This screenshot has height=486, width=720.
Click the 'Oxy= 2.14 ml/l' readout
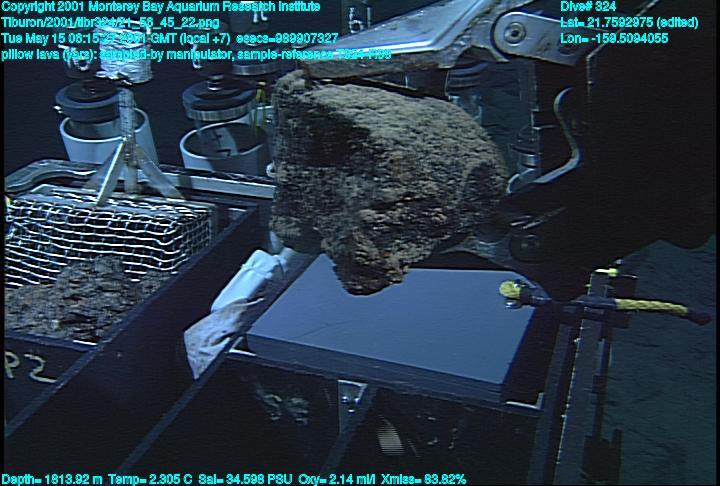point(337,479)
